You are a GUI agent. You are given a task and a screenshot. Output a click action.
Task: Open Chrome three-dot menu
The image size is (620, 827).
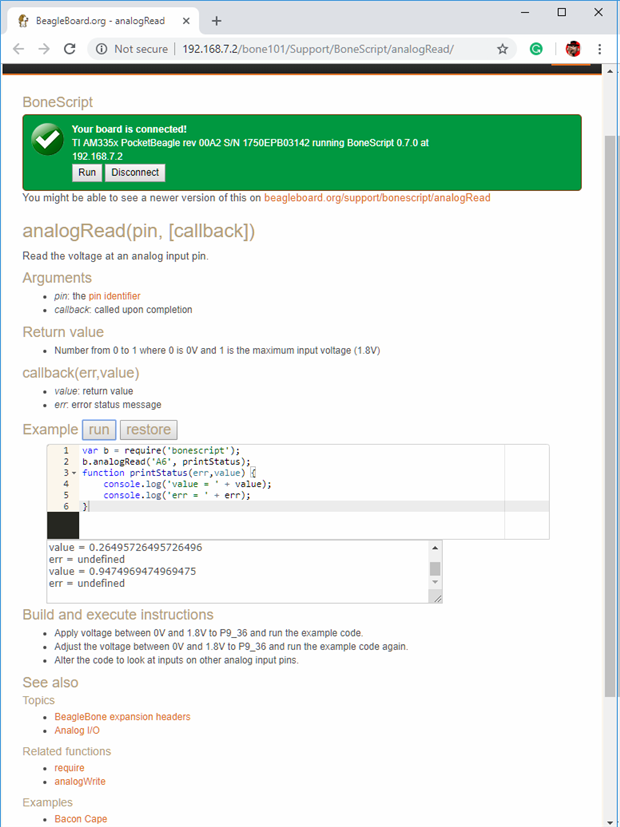pos(599,49)
